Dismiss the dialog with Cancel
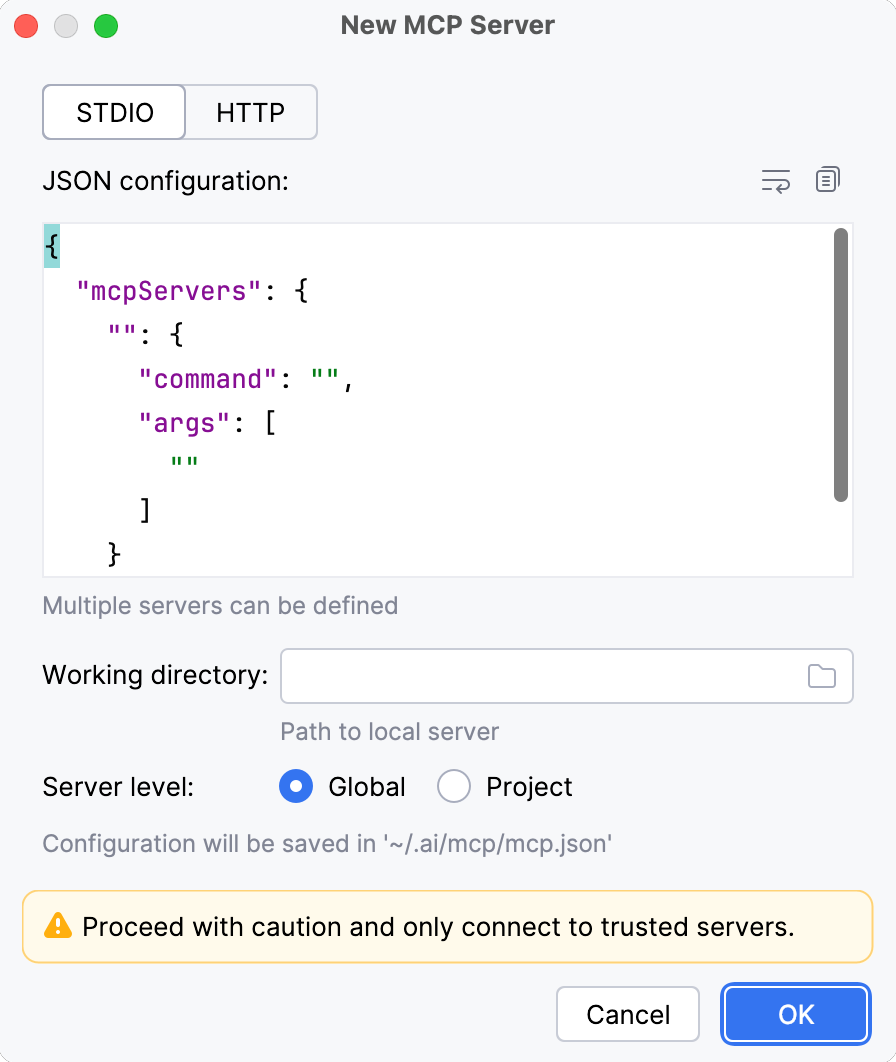The width and height of the screenshot is (896, 1062). (627, 1014)
